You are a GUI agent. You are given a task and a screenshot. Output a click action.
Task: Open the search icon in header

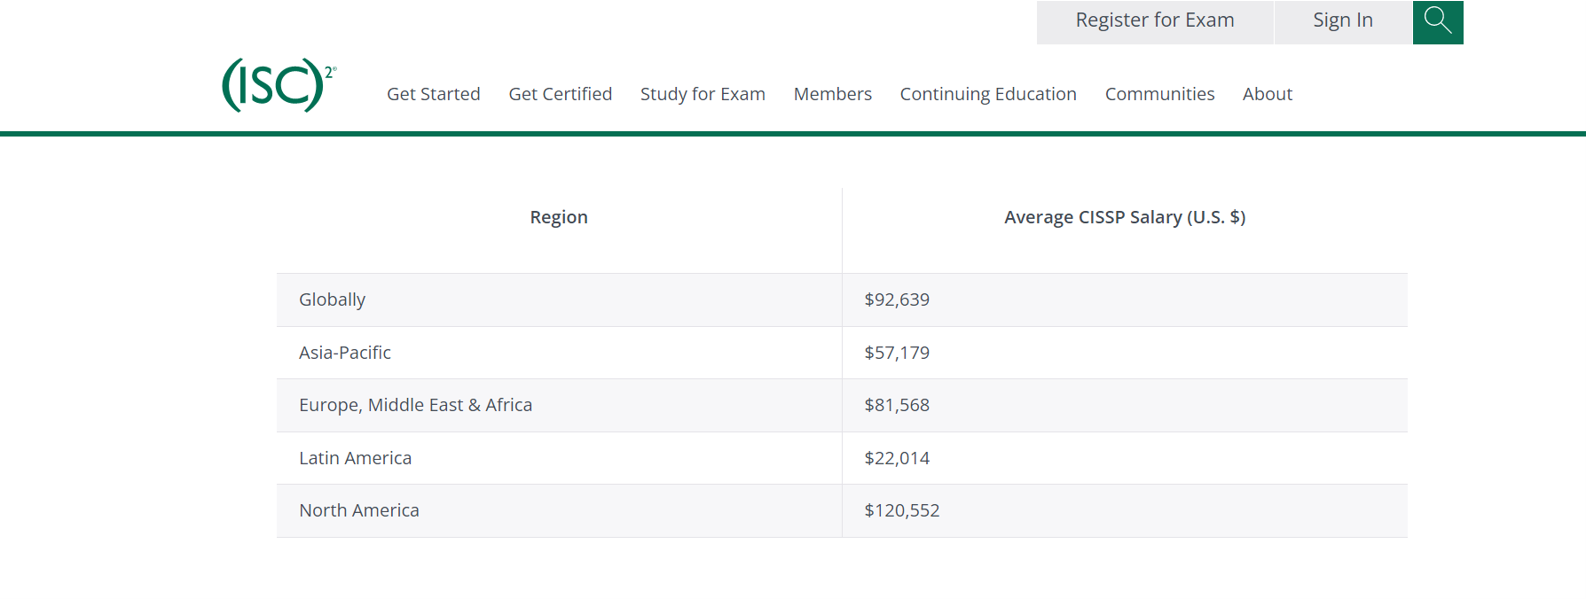1438,22
